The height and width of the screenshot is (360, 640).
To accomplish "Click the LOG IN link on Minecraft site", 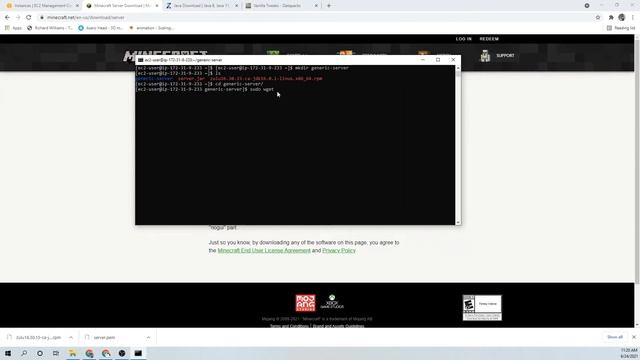I will pos(463,39).
